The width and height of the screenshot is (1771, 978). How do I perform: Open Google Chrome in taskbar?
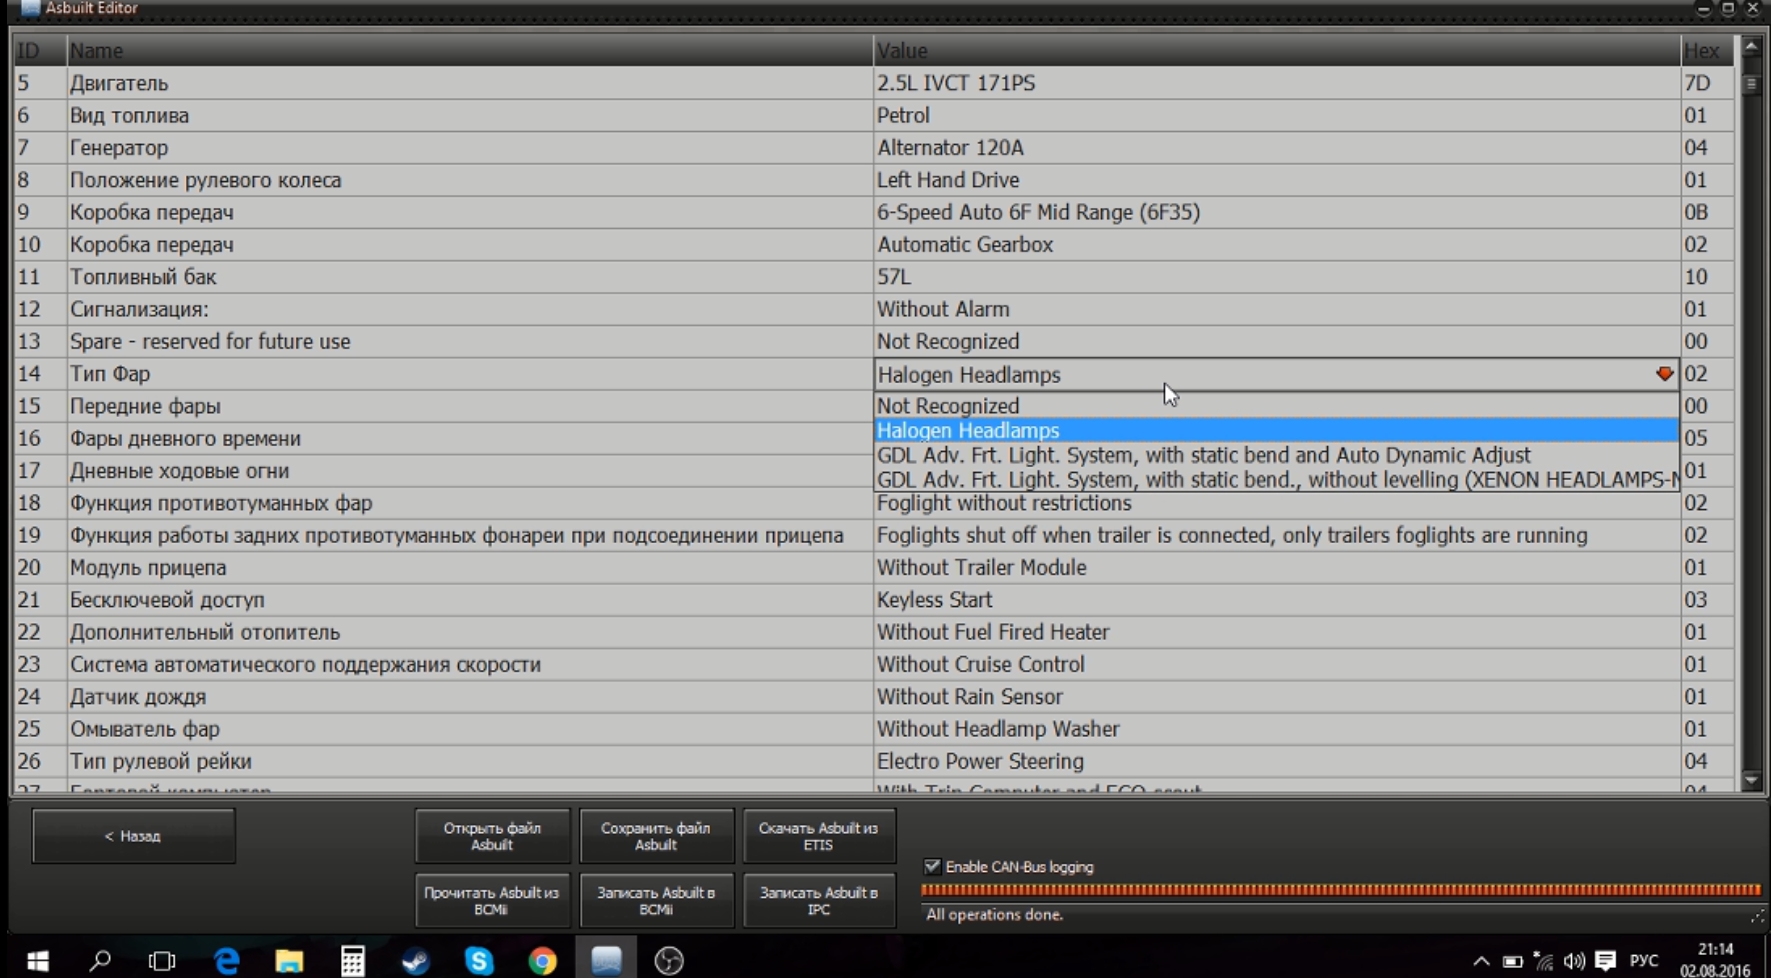pos(542,961)
